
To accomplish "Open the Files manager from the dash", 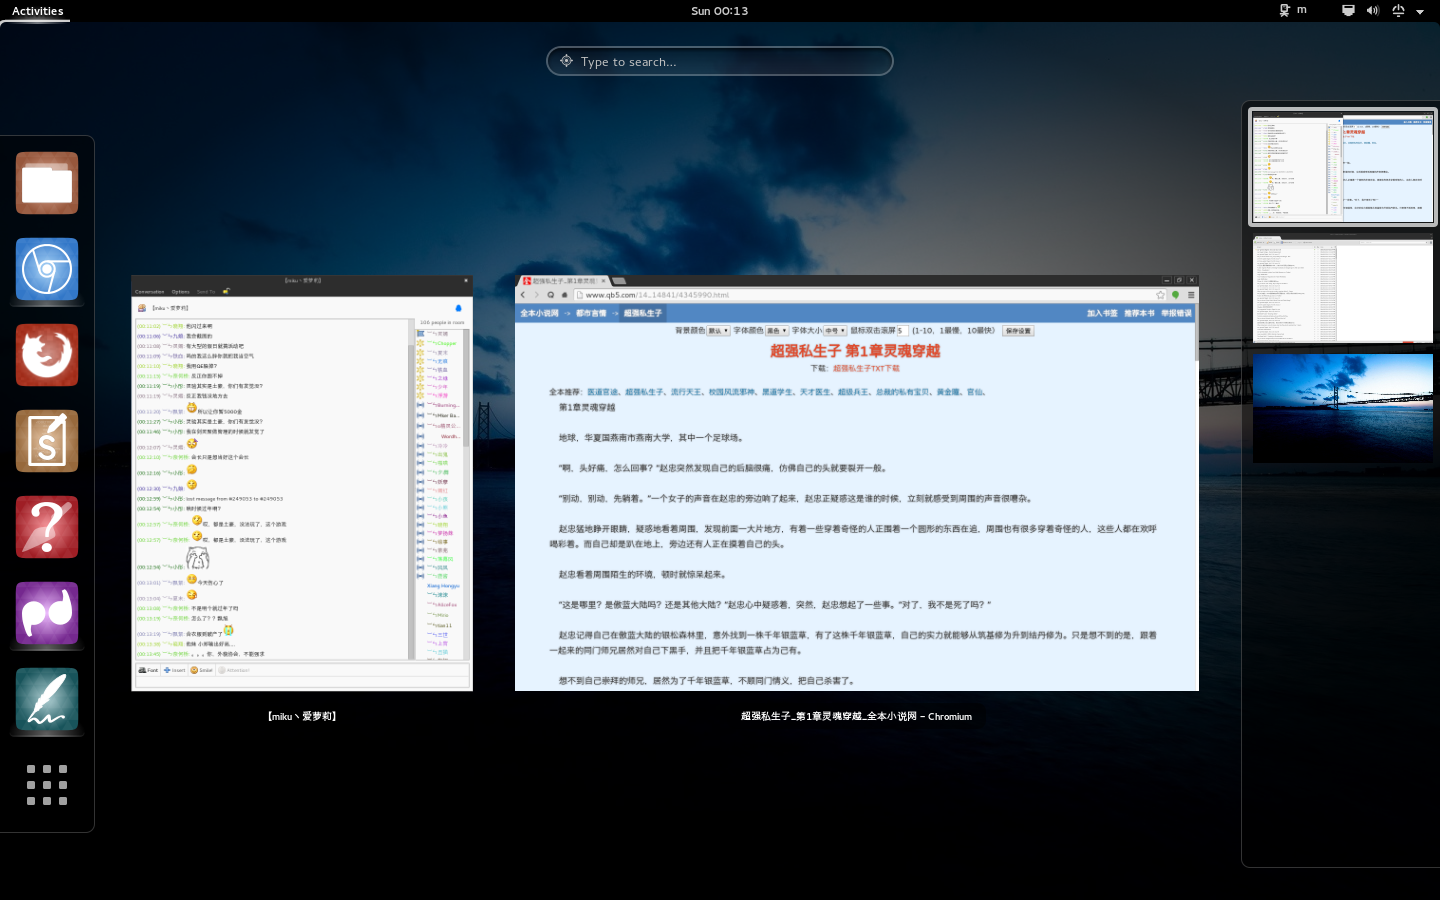I will 47,183.
